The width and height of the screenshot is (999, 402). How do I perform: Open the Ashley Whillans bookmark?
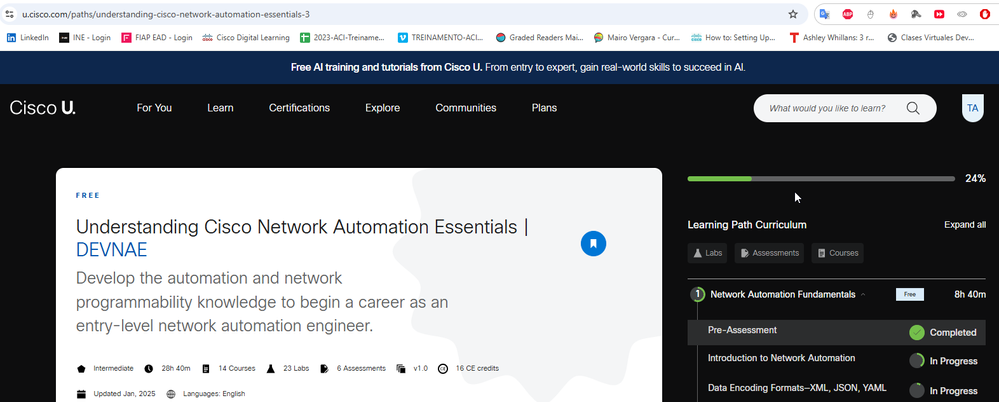(832, 38)
